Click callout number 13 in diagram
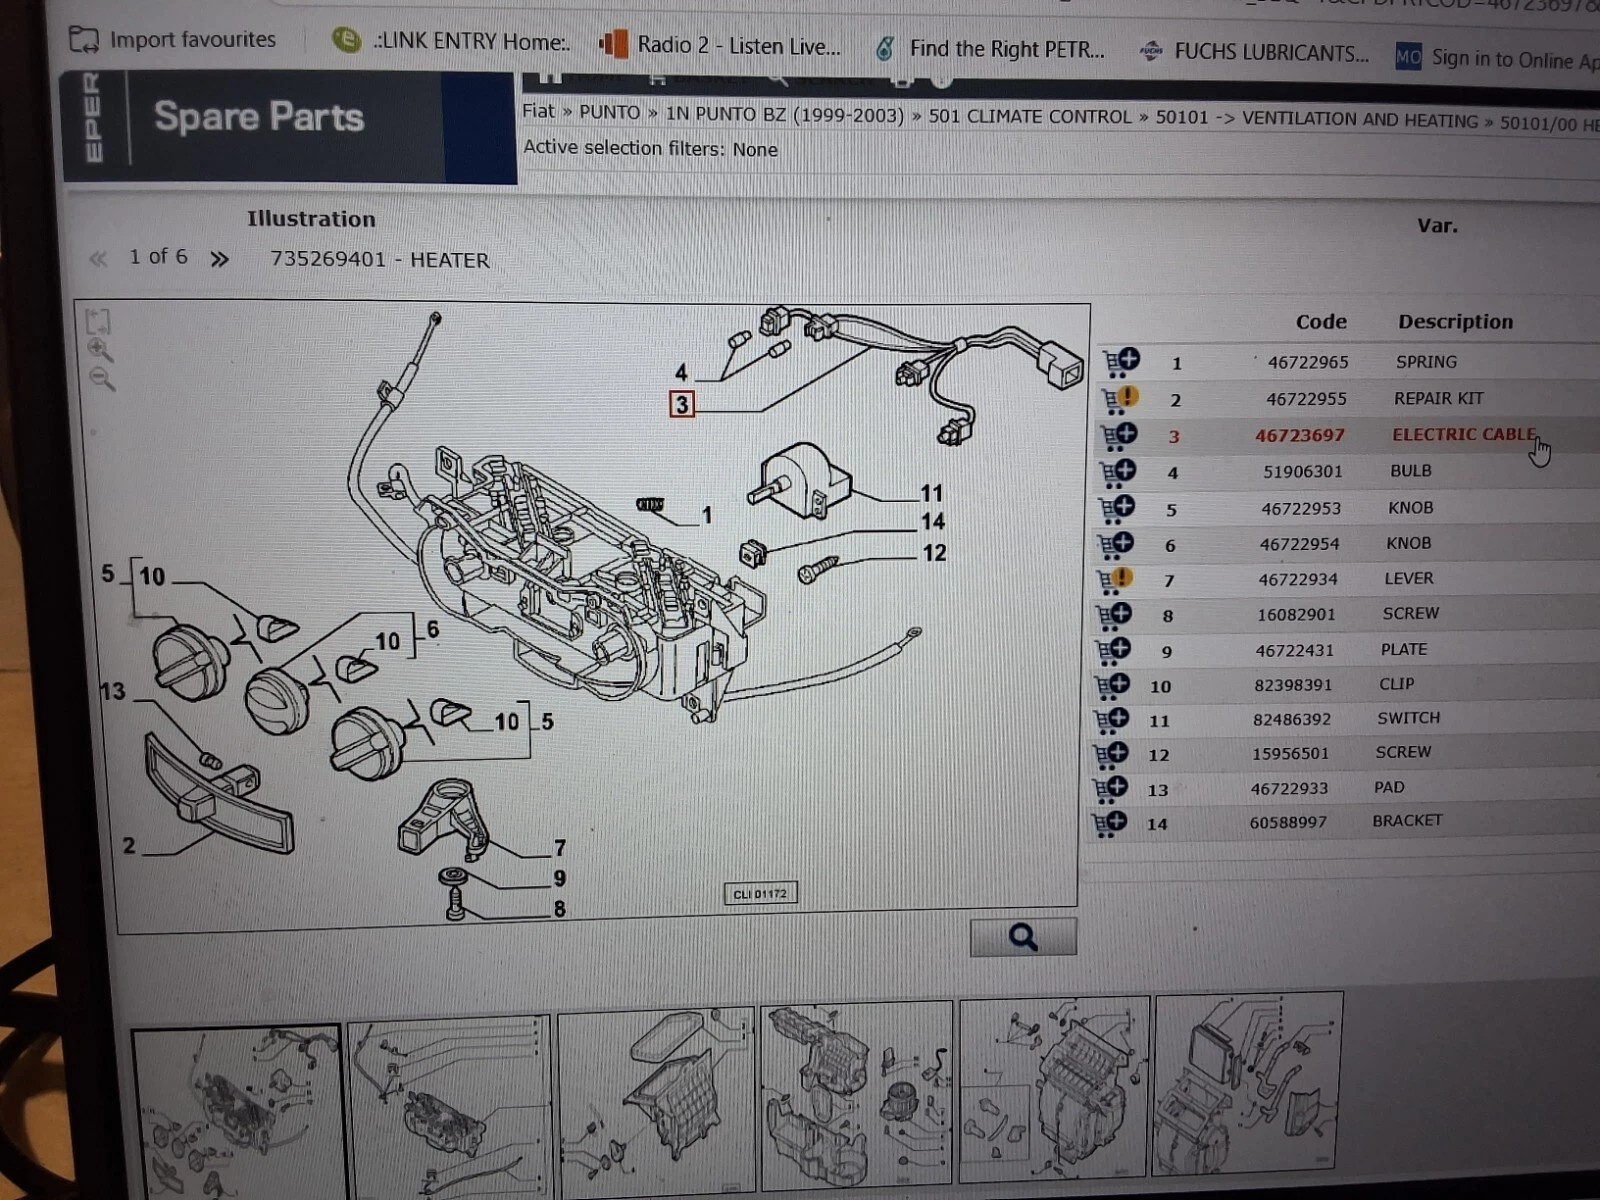Screen dimensions: 1600x1200 point(113,691)
